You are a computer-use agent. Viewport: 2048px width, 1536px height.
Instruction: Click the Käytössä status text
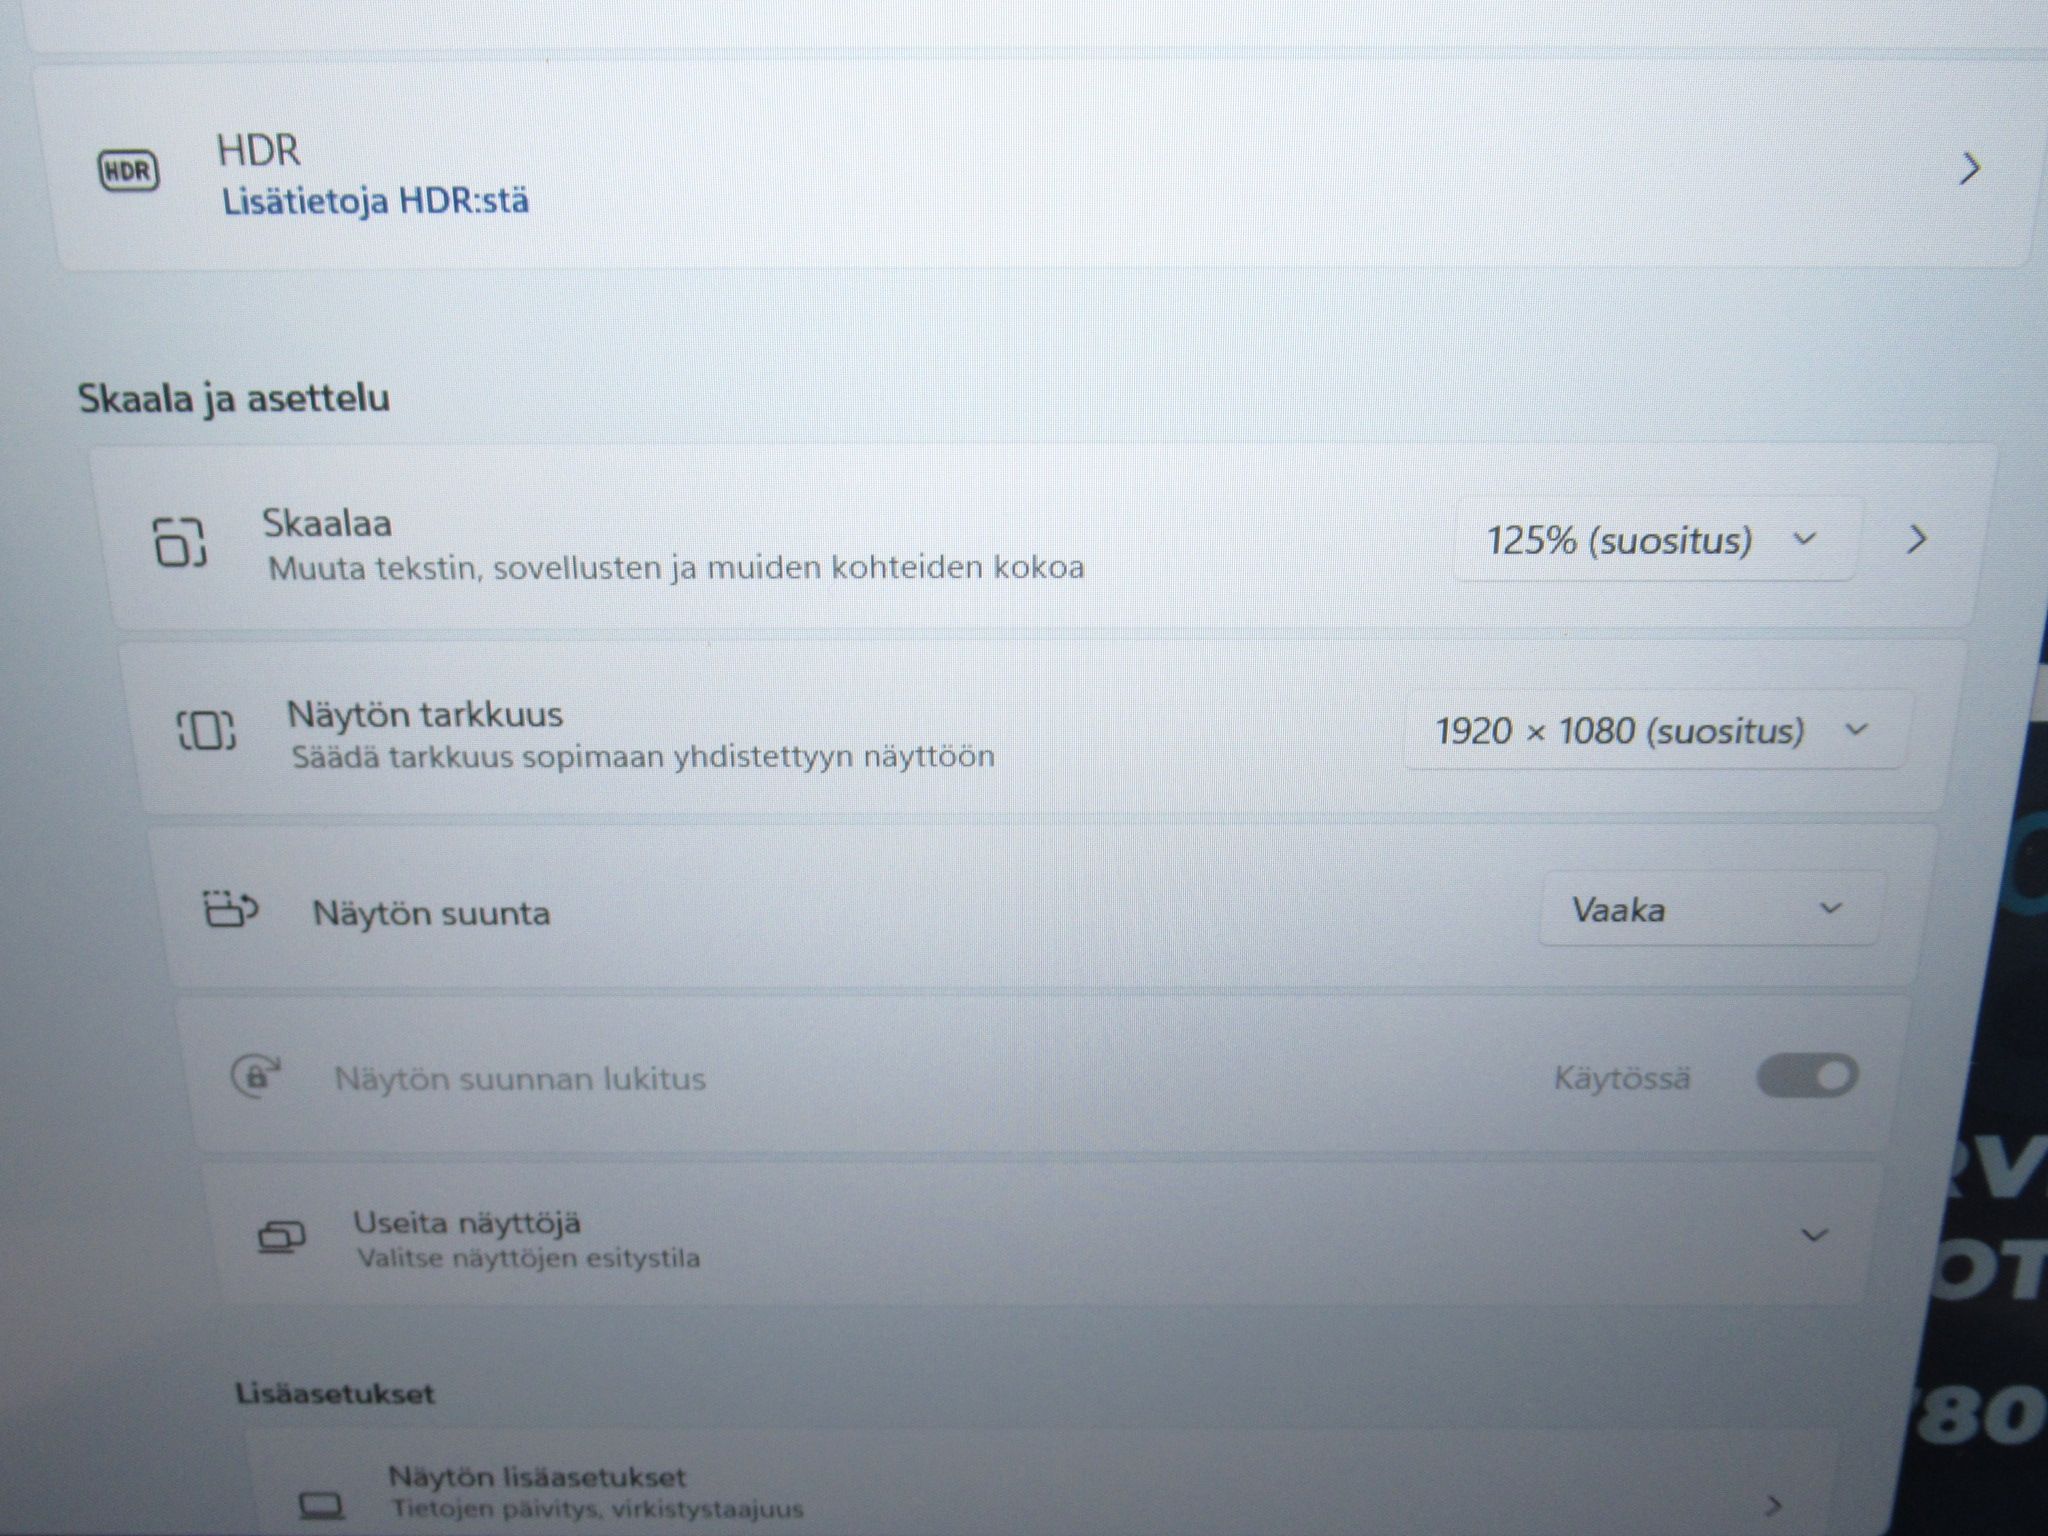[1622, 1078]
